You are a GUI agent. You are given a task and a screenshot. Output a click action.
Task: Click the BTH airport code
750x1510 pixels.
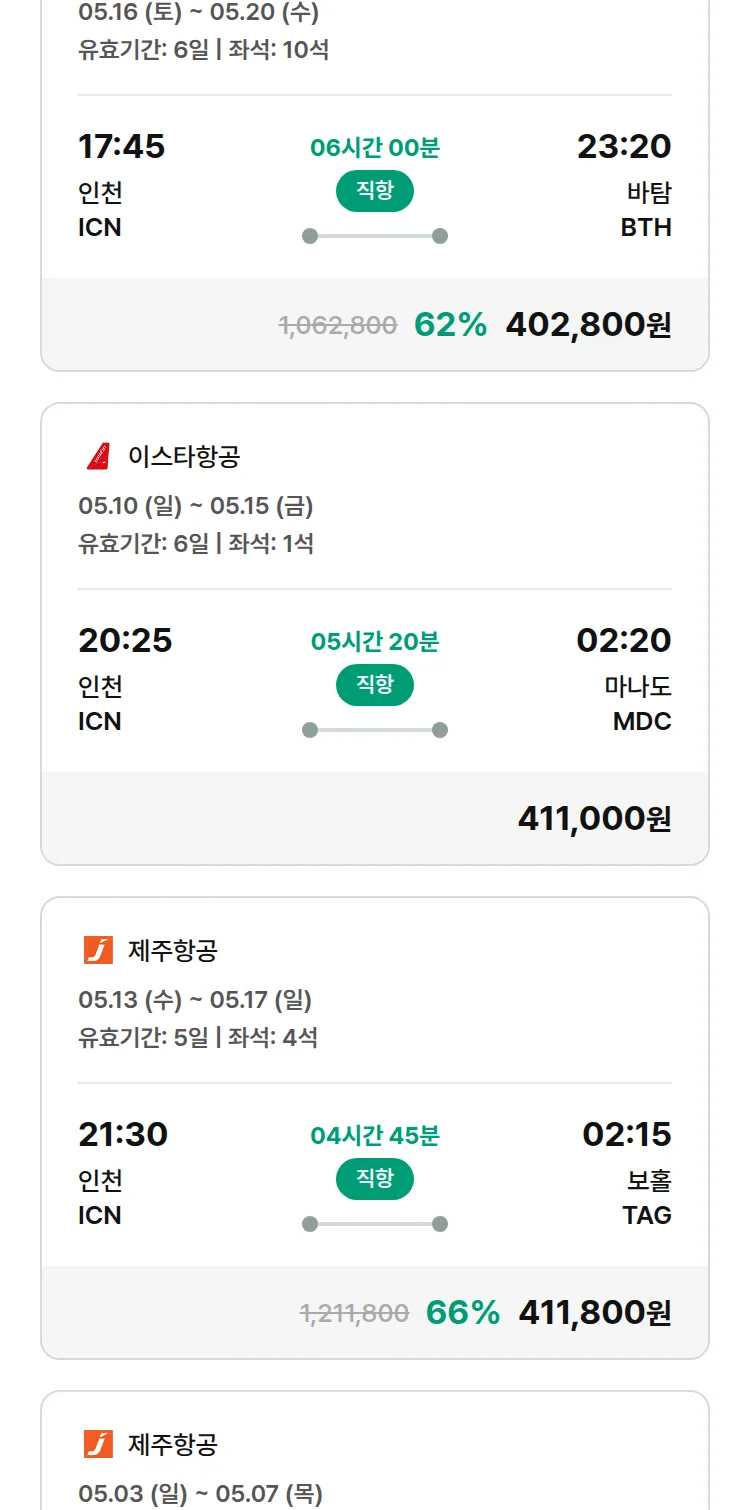[645, 227]
